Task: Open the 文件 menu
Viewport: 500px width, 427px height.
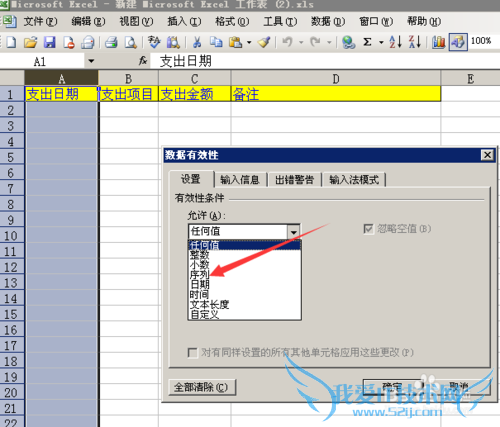Action: point(40,22)
